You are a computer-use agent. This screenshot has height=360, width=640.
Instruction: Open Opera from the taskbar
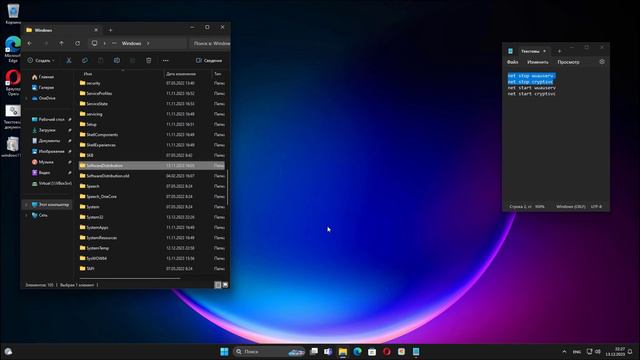click(387, 351)
